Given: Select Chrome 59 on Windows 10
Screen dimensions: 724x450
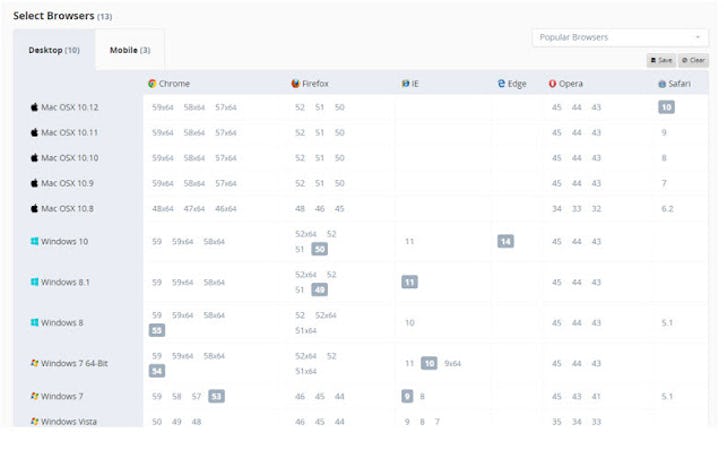Looking at the screenshot, I should click(157, 241).
